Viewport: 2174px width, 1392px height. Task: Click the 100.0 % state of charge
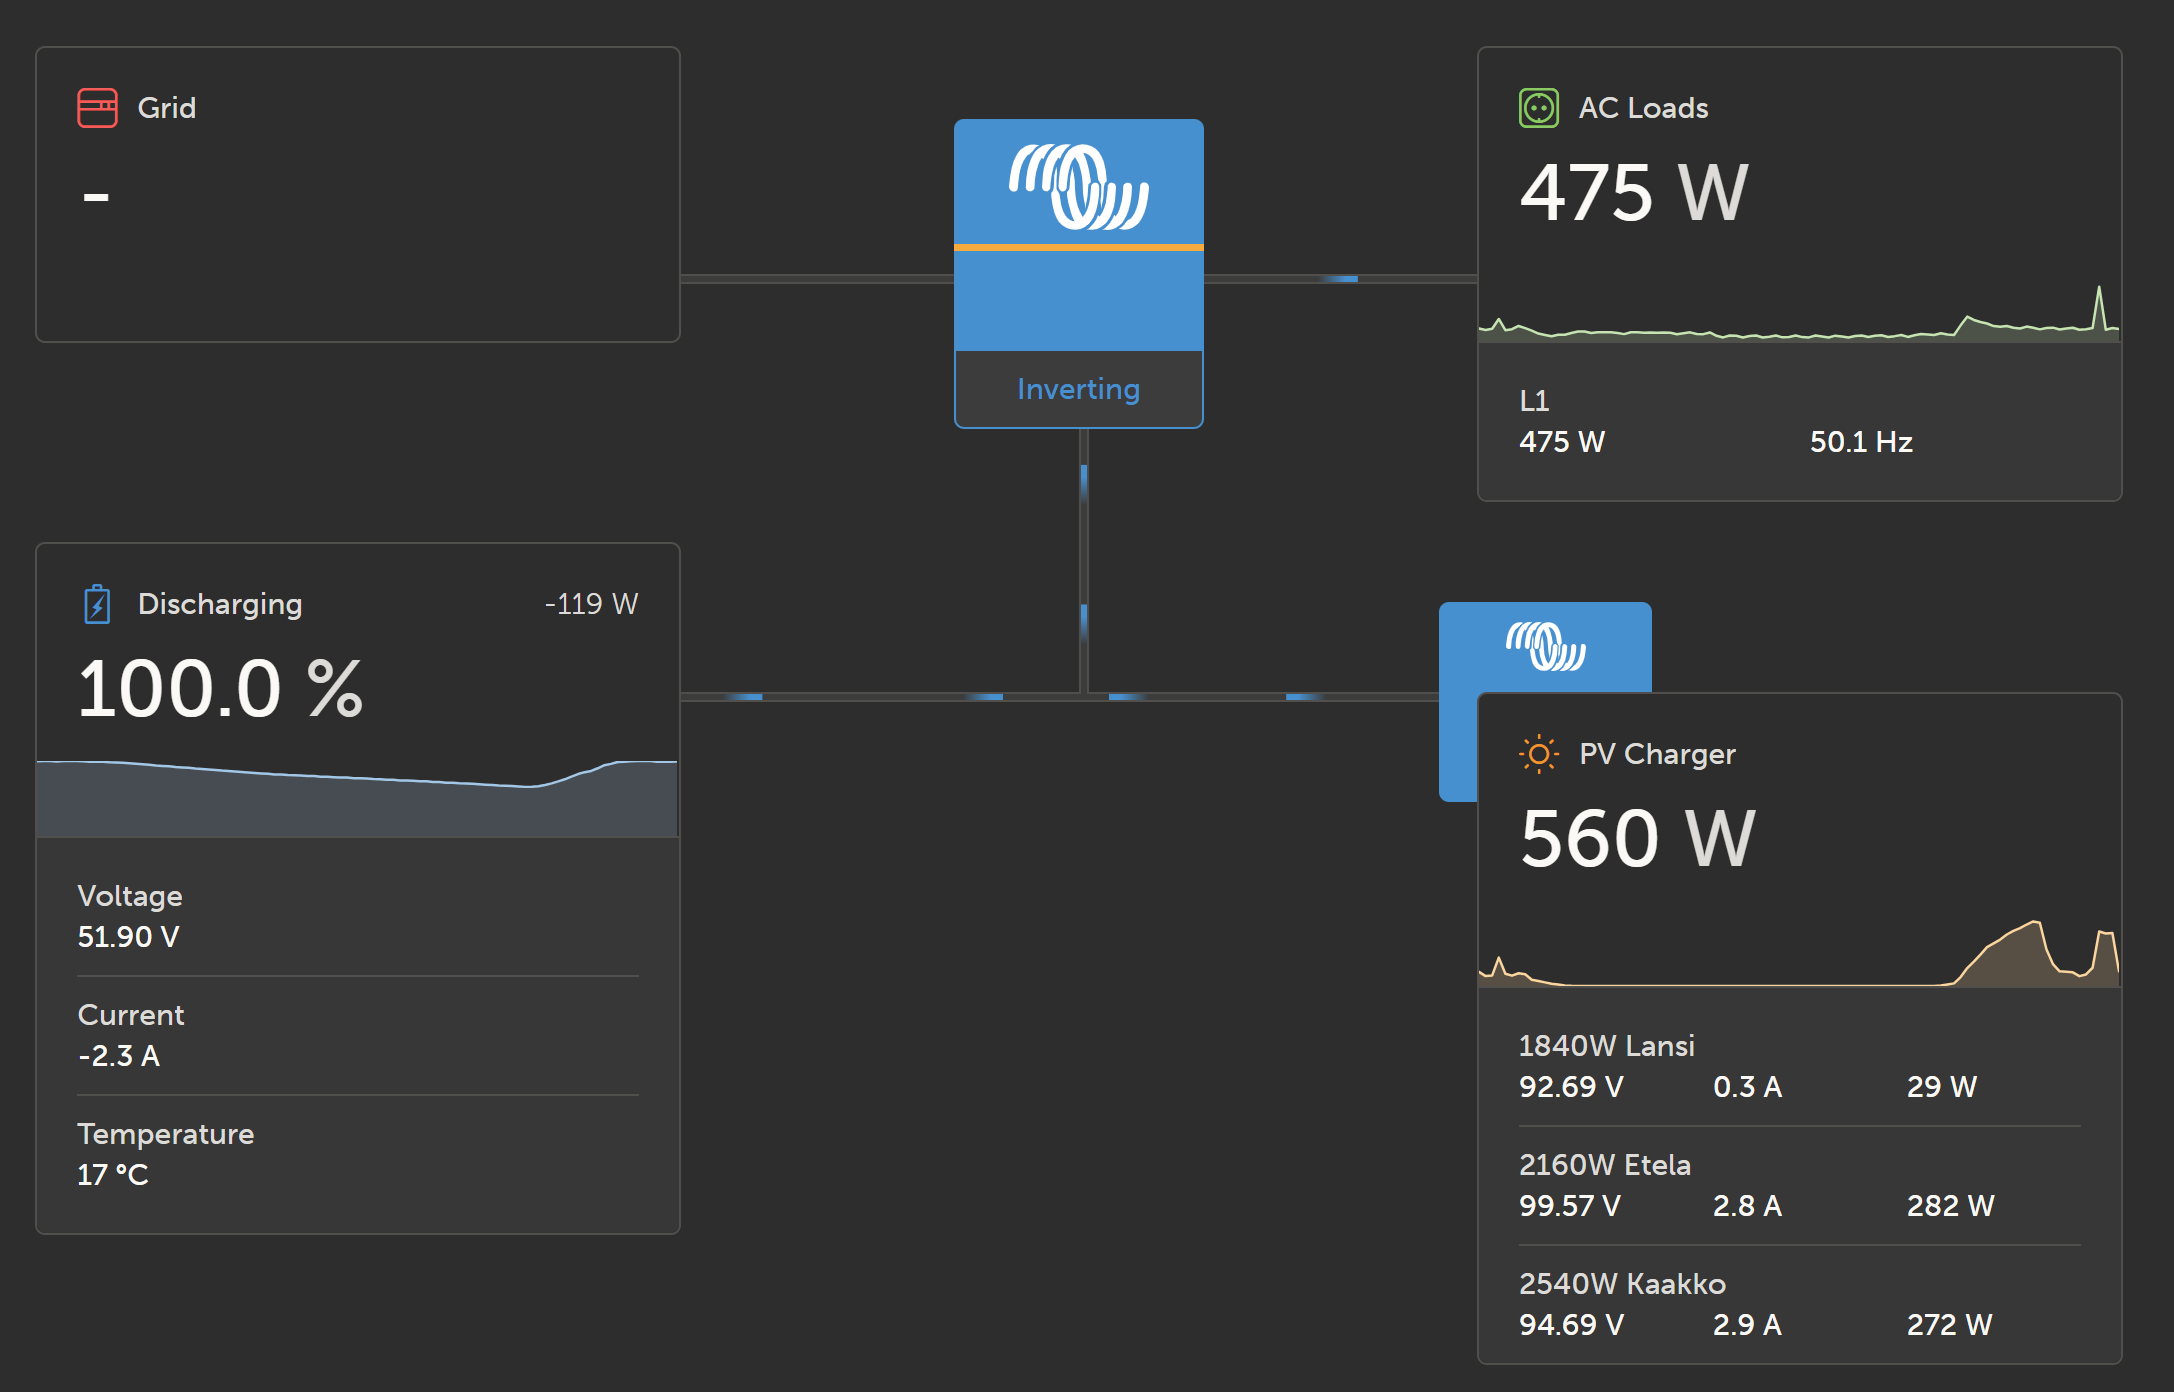pos(220,689)
